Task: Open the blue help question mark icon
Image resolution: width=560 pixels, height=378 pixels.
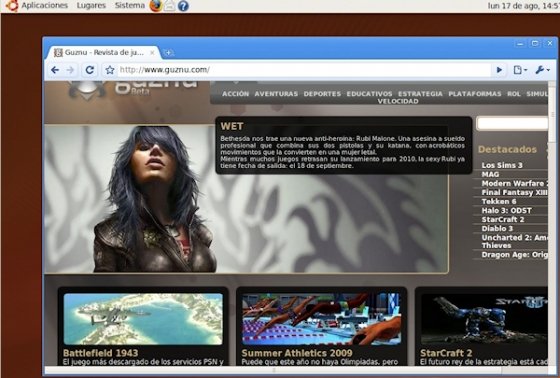Action: pyautogui.click(x=183, y=6)
